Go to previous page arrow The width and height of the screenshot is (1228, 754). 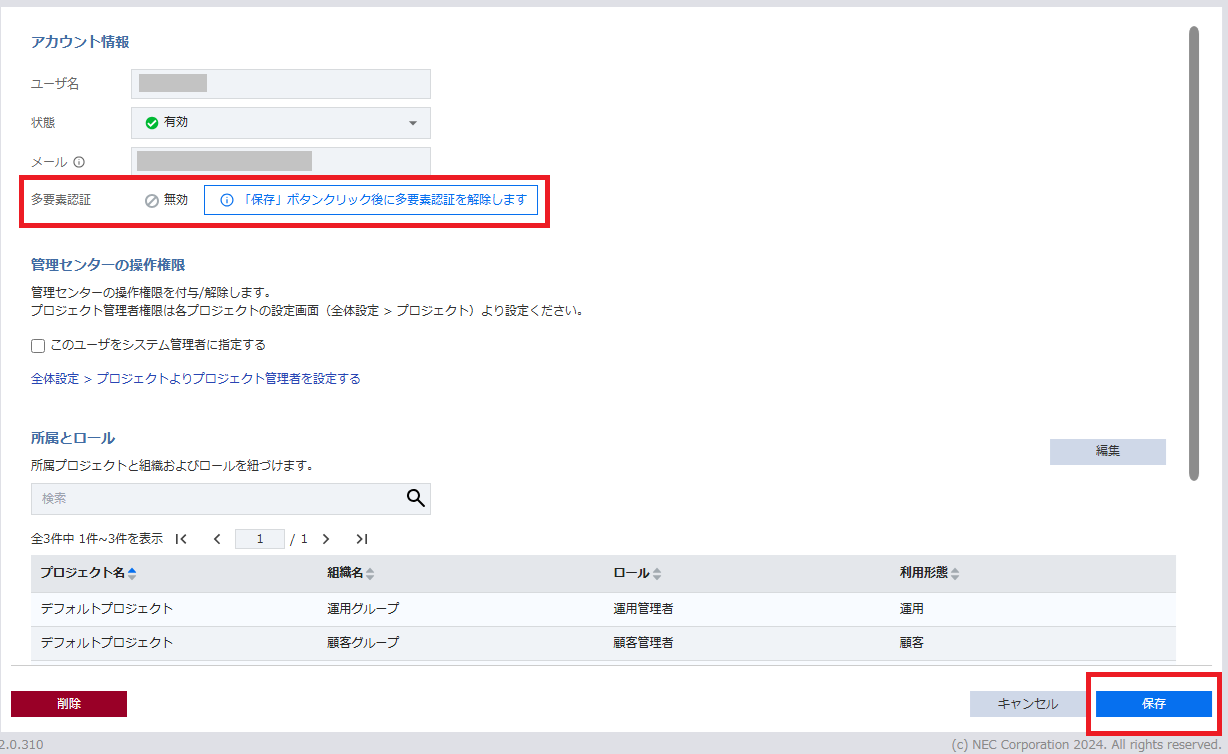point(217,539)
